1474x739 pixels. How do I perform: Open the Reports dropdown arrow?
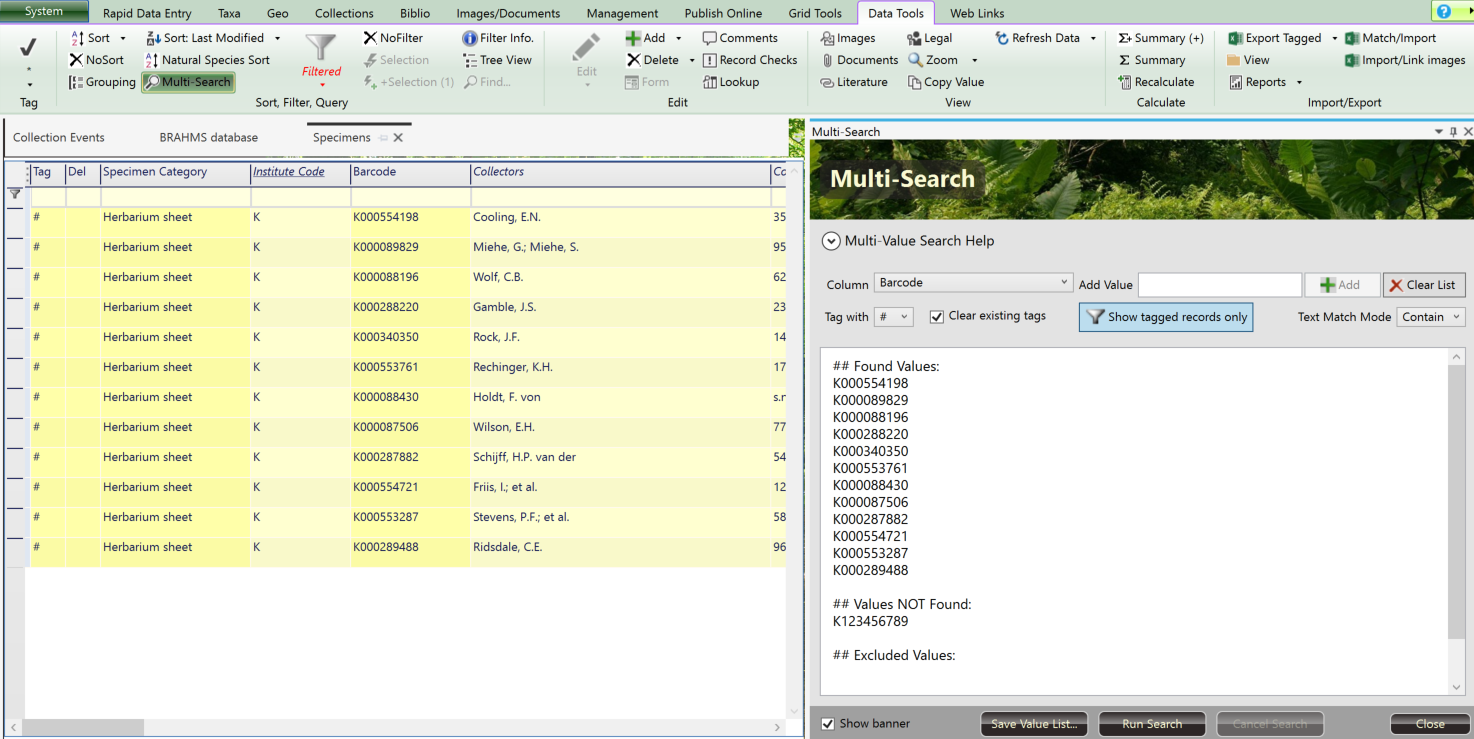pyautogui.click(x=1299, y=82)
